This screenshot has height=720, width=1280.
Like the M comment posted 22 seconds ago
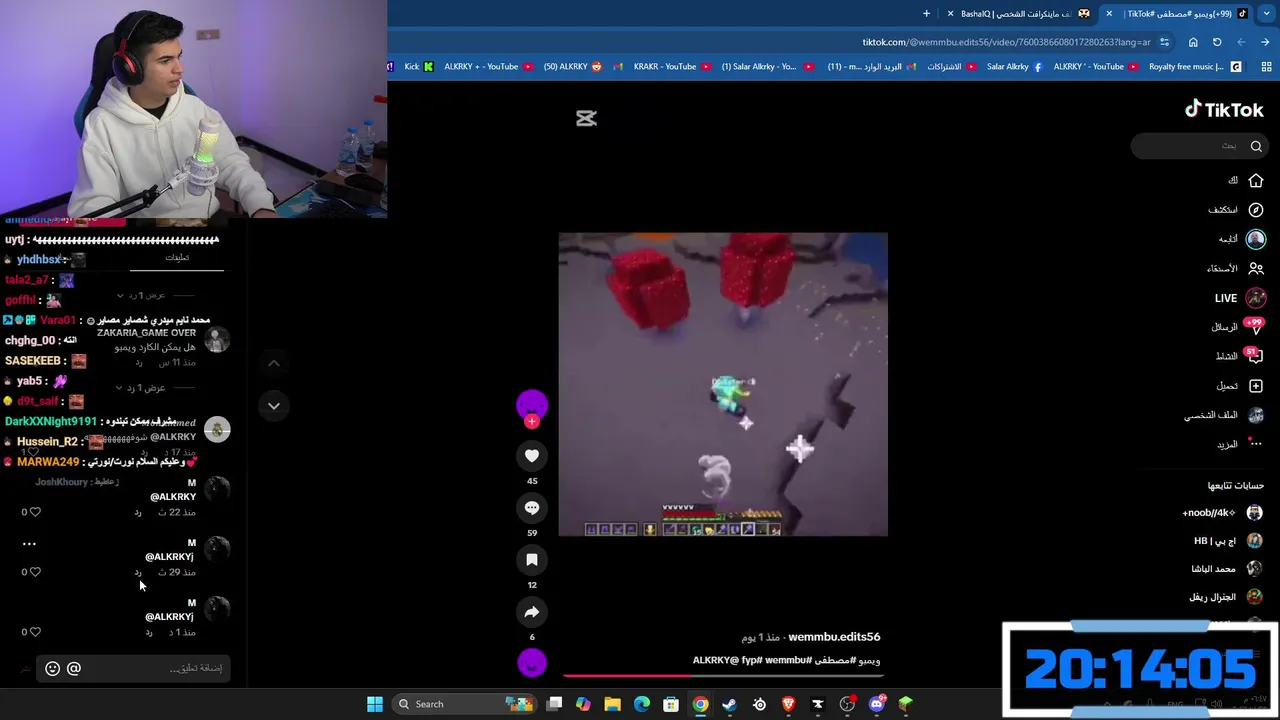[35, 512]
